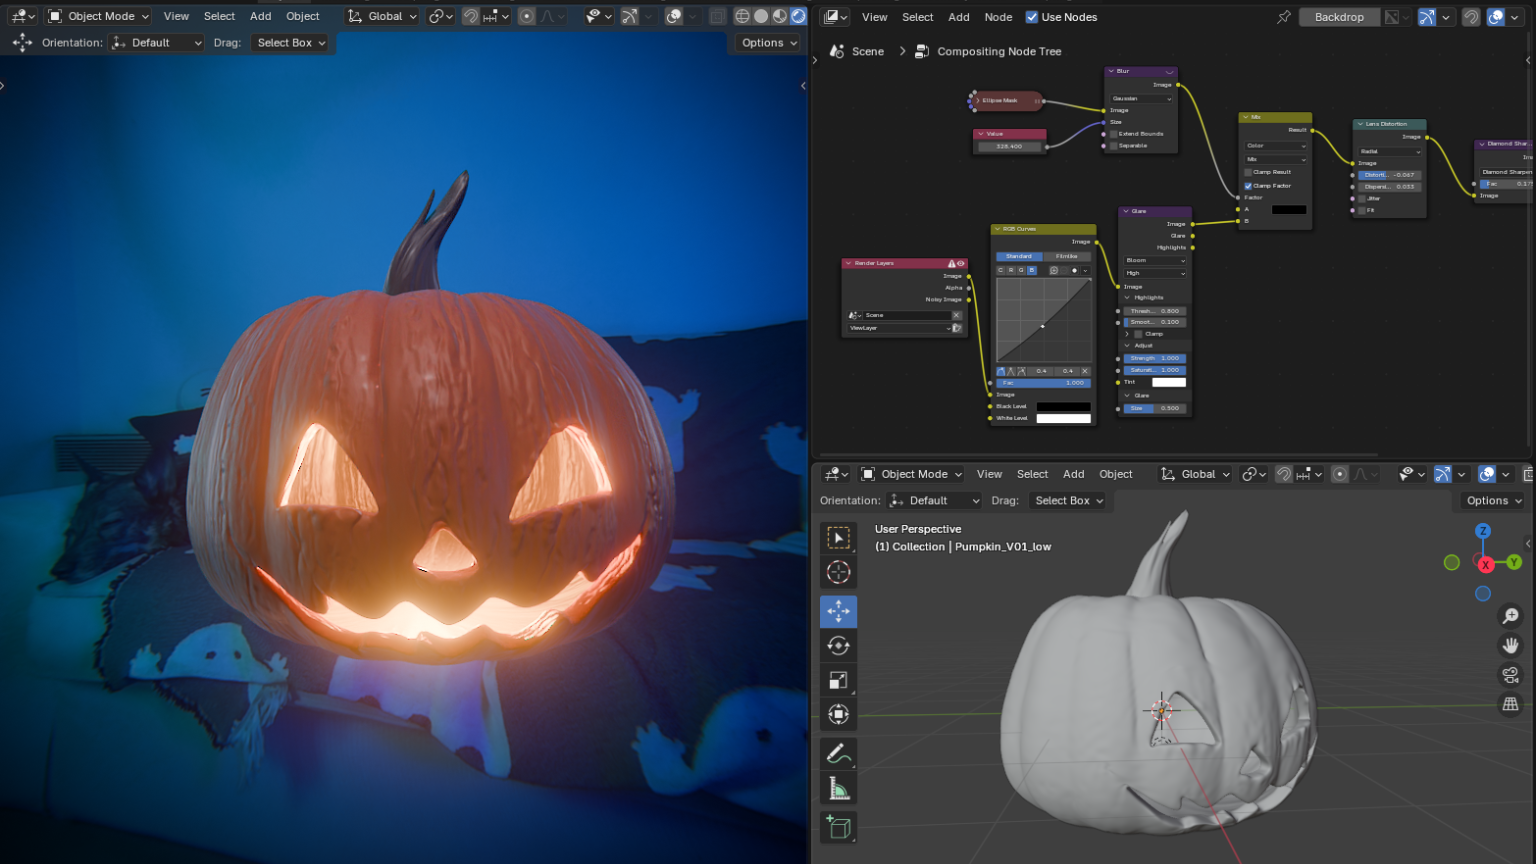Image resolution: width=1536 pixels, height=864 pixels.
Task: Choose the Annotate tool
Action: point(839,753)
